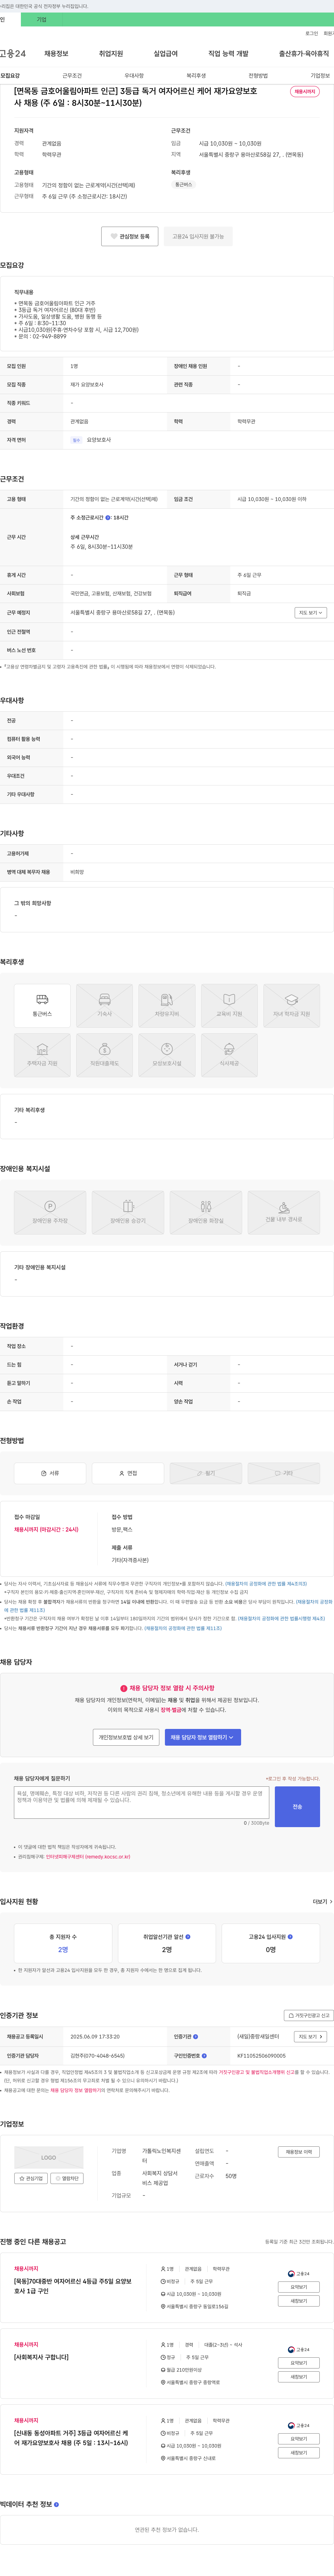Jump to the 전형방법 section tab
Screen dimensions: 334x2576
[258, 76]
